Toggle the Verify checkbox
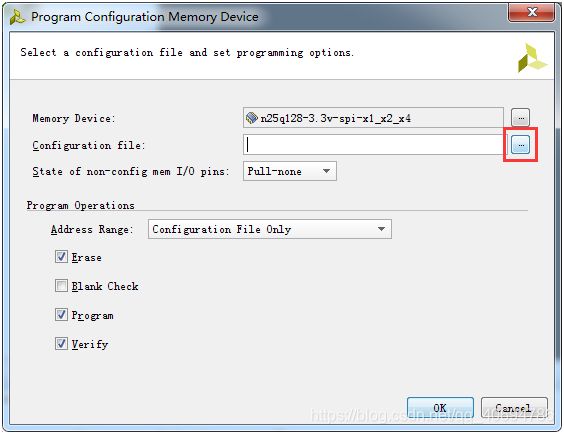 click(x=61, y=344)
